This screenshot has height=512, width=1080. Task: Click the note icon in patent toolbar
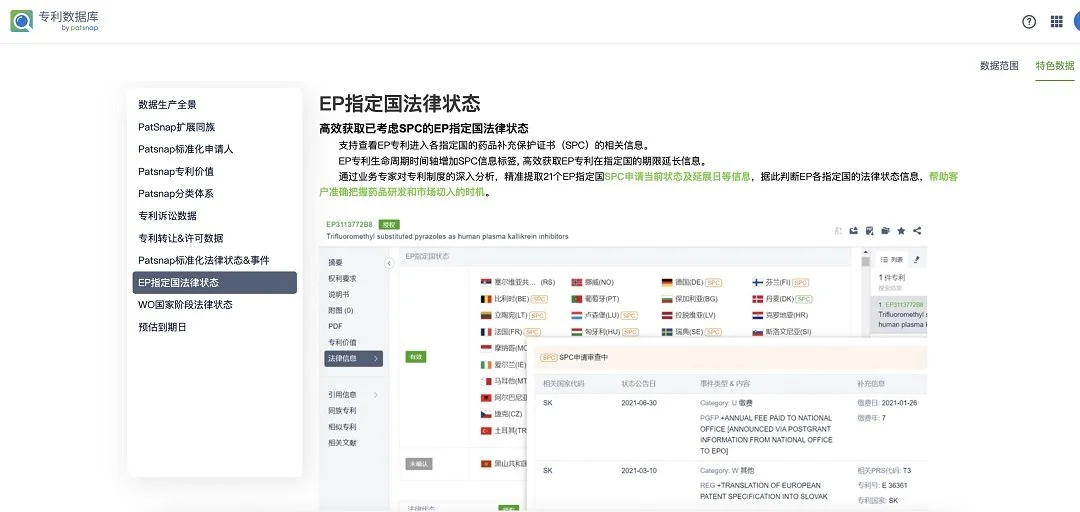(x=870, y=231)
